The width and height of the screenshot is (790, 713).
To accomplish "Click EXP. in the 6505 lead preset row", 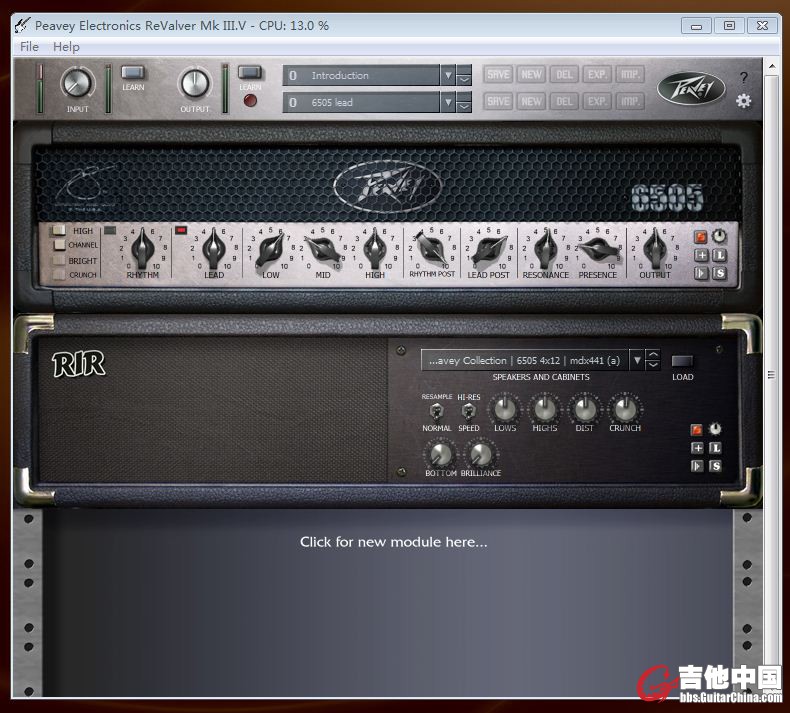I will [597, 101].
